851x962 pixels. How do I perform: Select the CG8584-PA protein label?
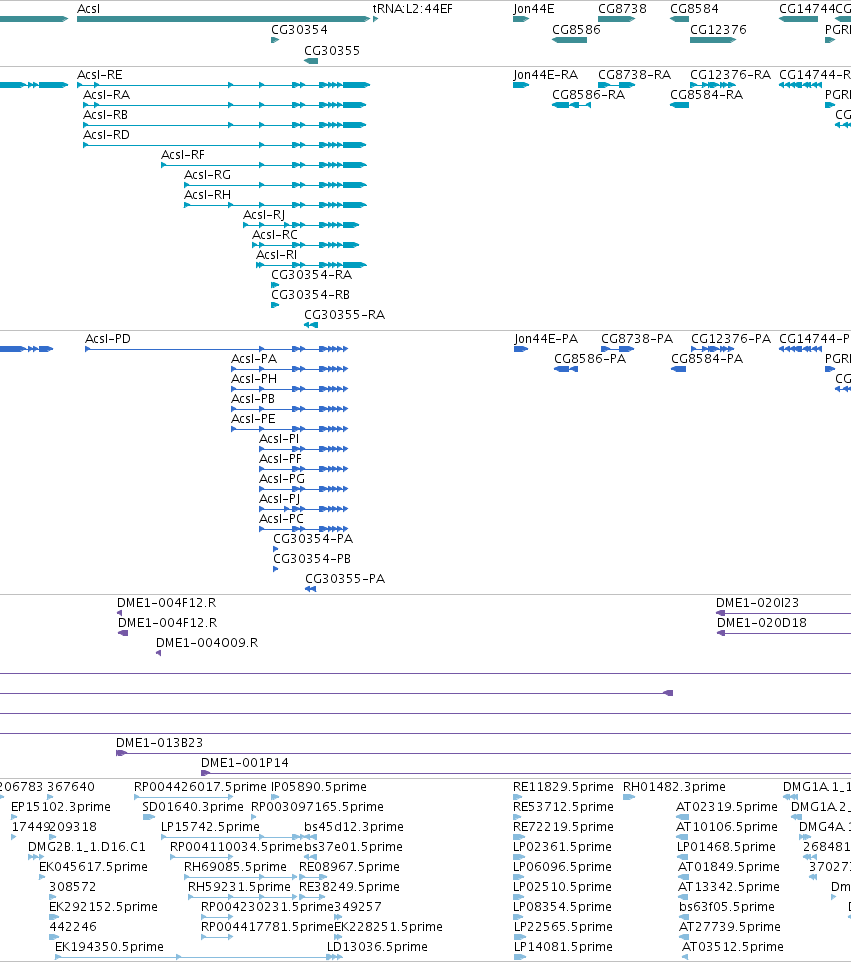707,358
